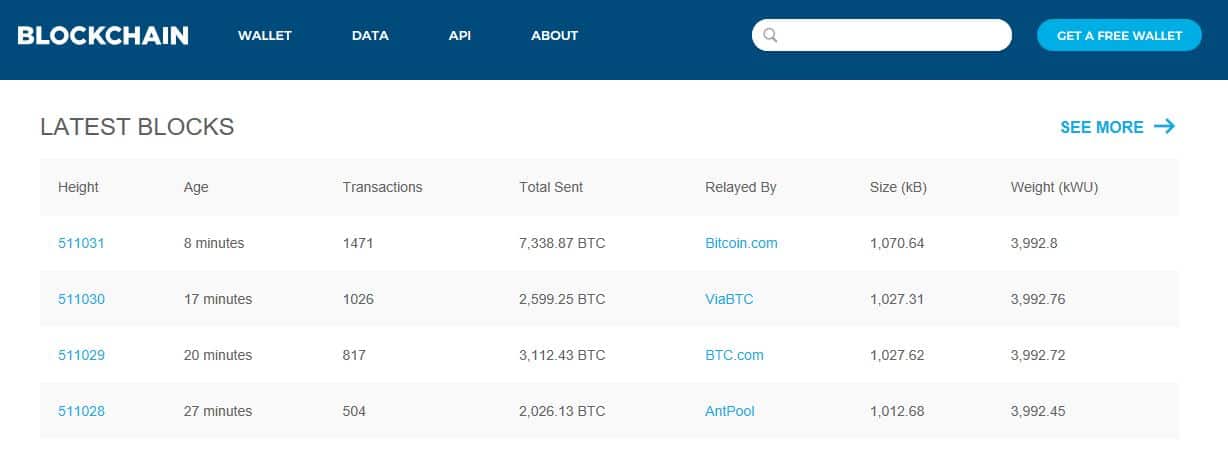Click the LATEST BLOCKS heading

pos(137,127)
